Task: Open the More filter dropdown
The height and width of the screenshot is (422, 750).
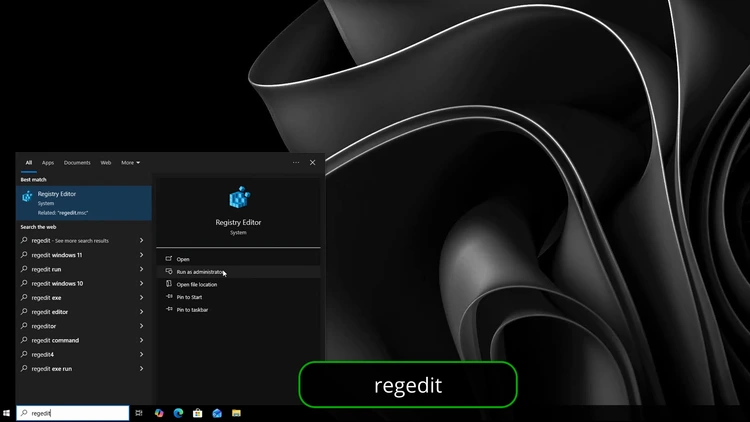Action: (131, 163)
